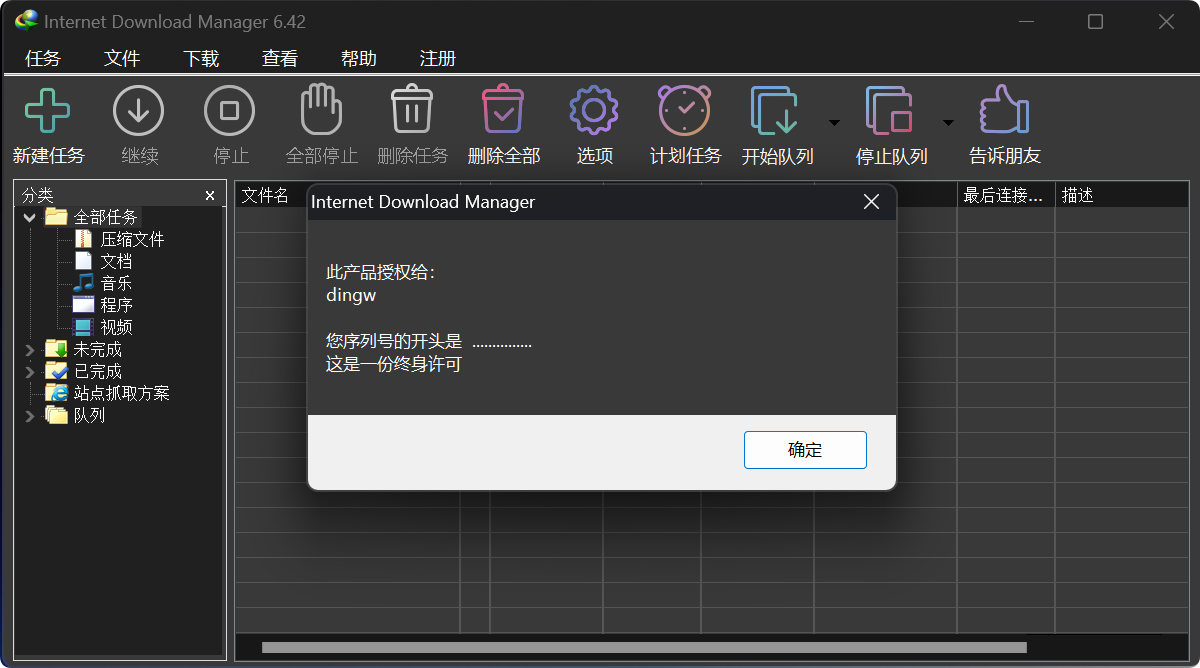Close the 分类 sidebar panel

(x=210, y=195)
